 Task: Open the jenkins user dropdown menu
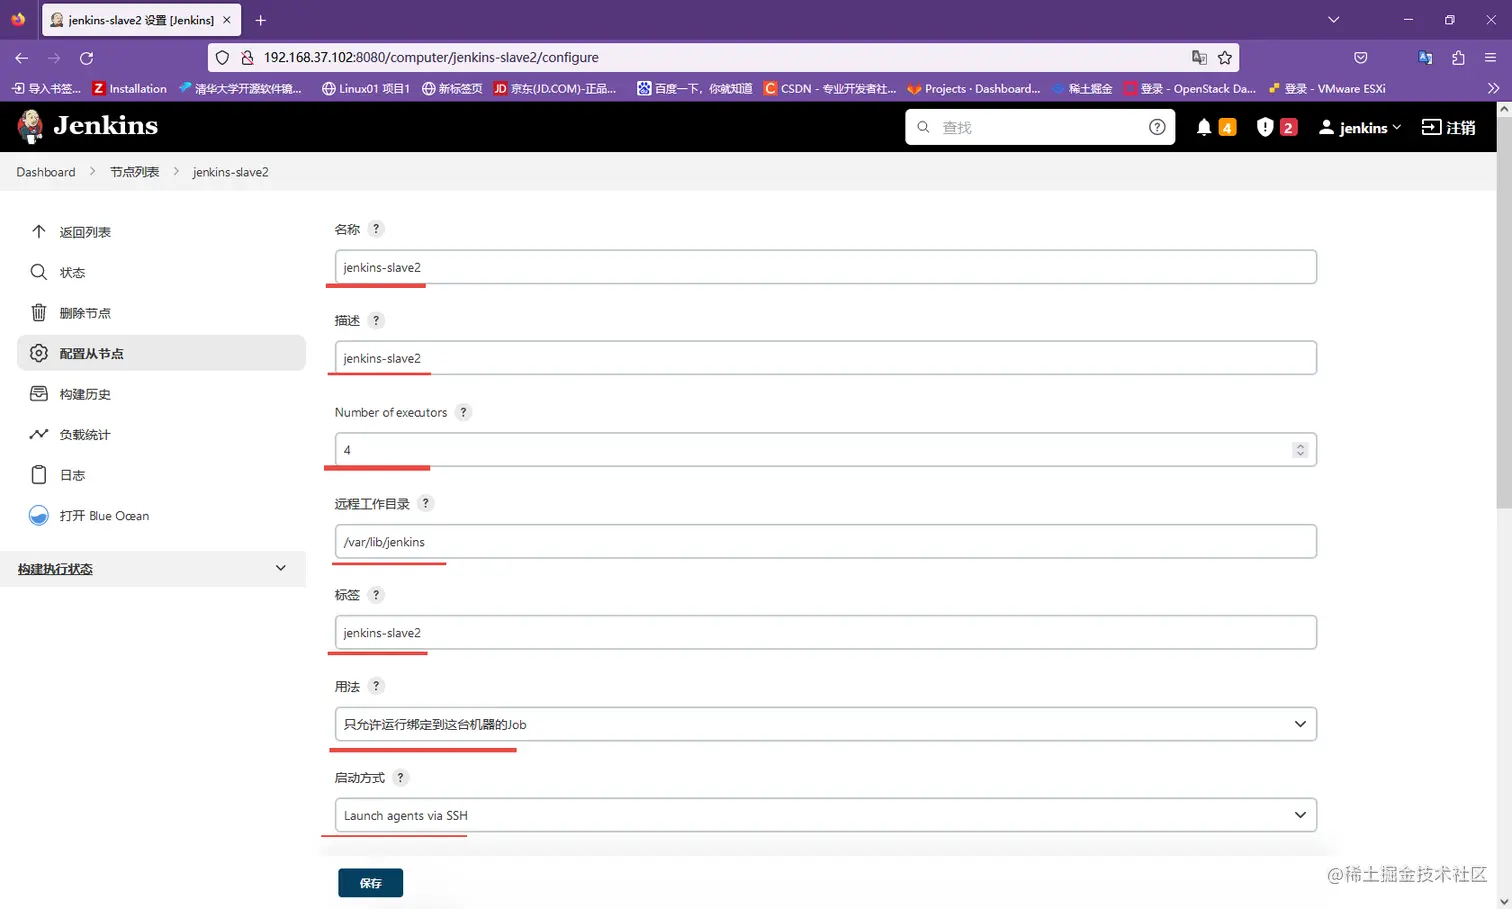[x=1360, y=127]
